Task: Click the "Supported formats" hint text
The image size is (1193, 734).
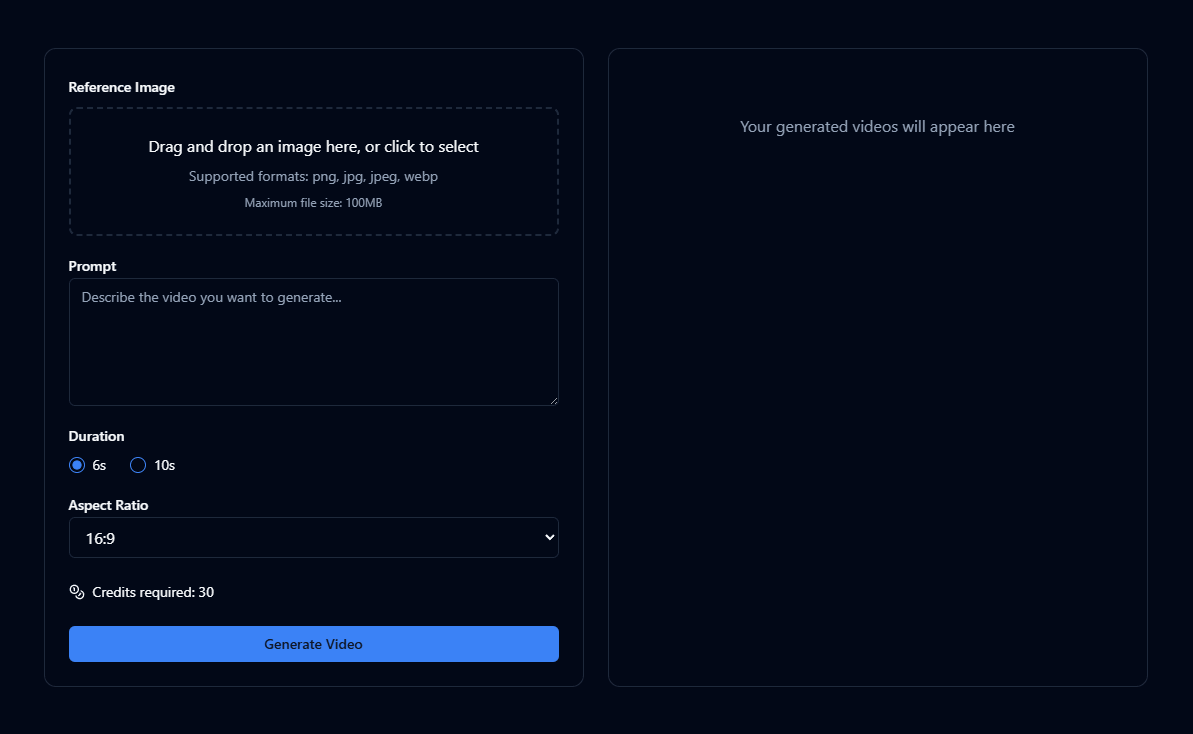Action: coord(313,177)
